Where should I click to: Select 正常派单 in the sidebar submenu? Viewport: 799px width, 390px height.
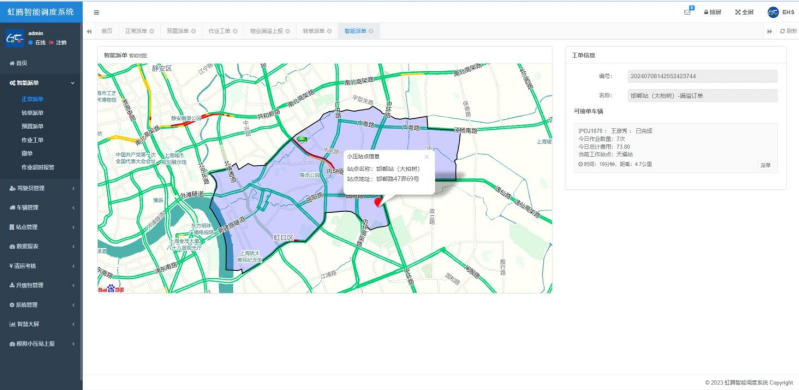click(33, 99)
